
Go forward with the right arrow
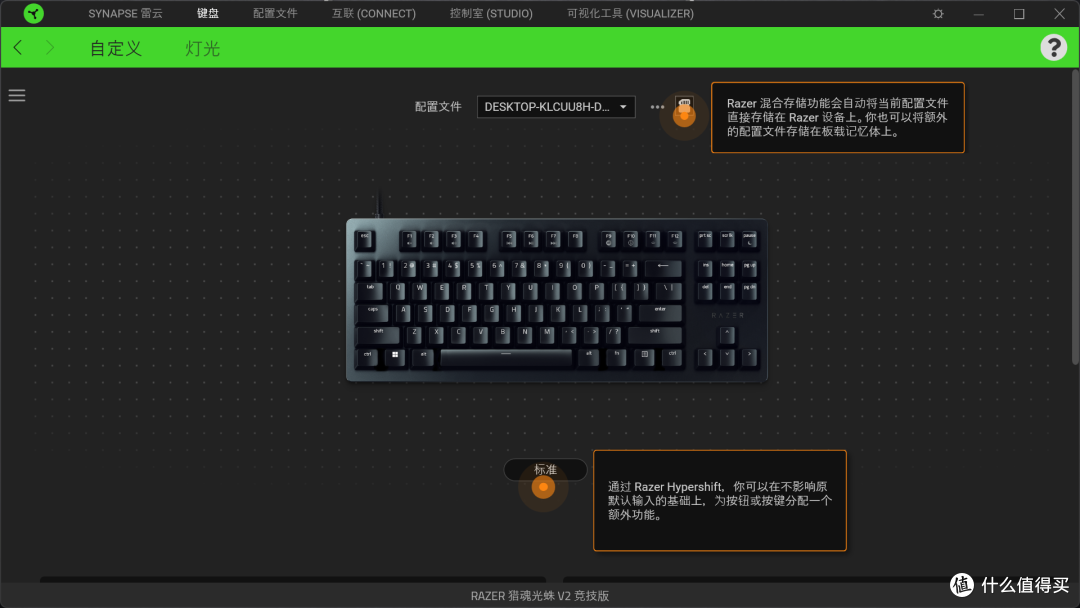click(x=50, y=48)
